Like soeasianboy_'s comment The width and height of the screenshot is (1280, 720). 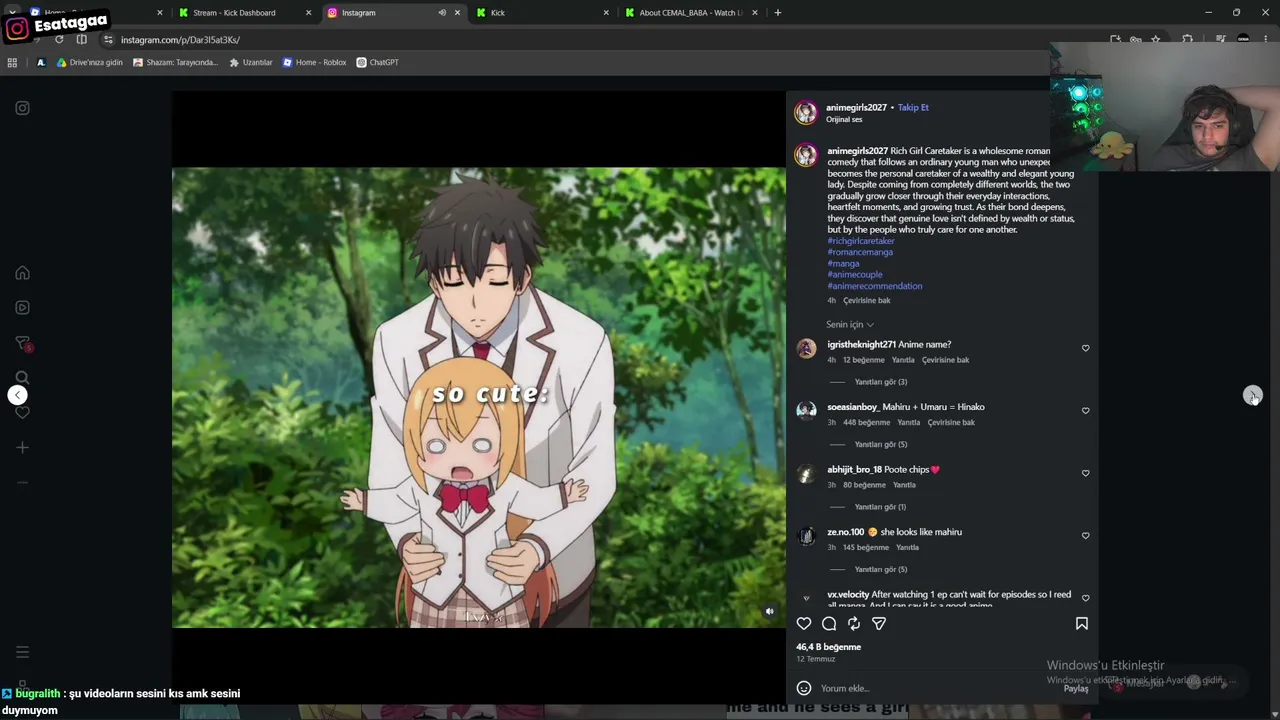coord(1085,410)
